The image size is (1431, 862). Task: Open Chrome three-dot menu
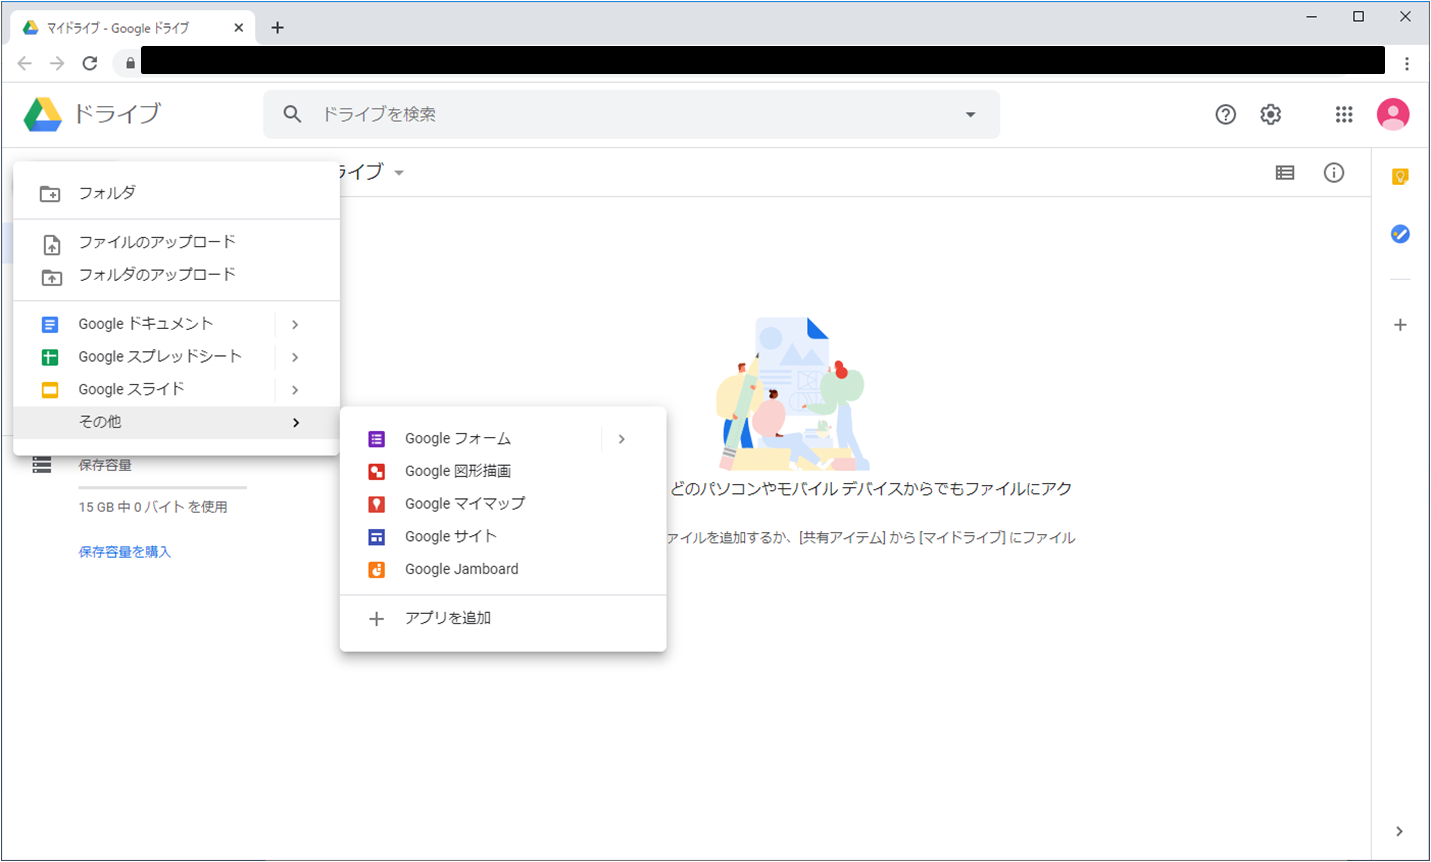coord(1407,63)
